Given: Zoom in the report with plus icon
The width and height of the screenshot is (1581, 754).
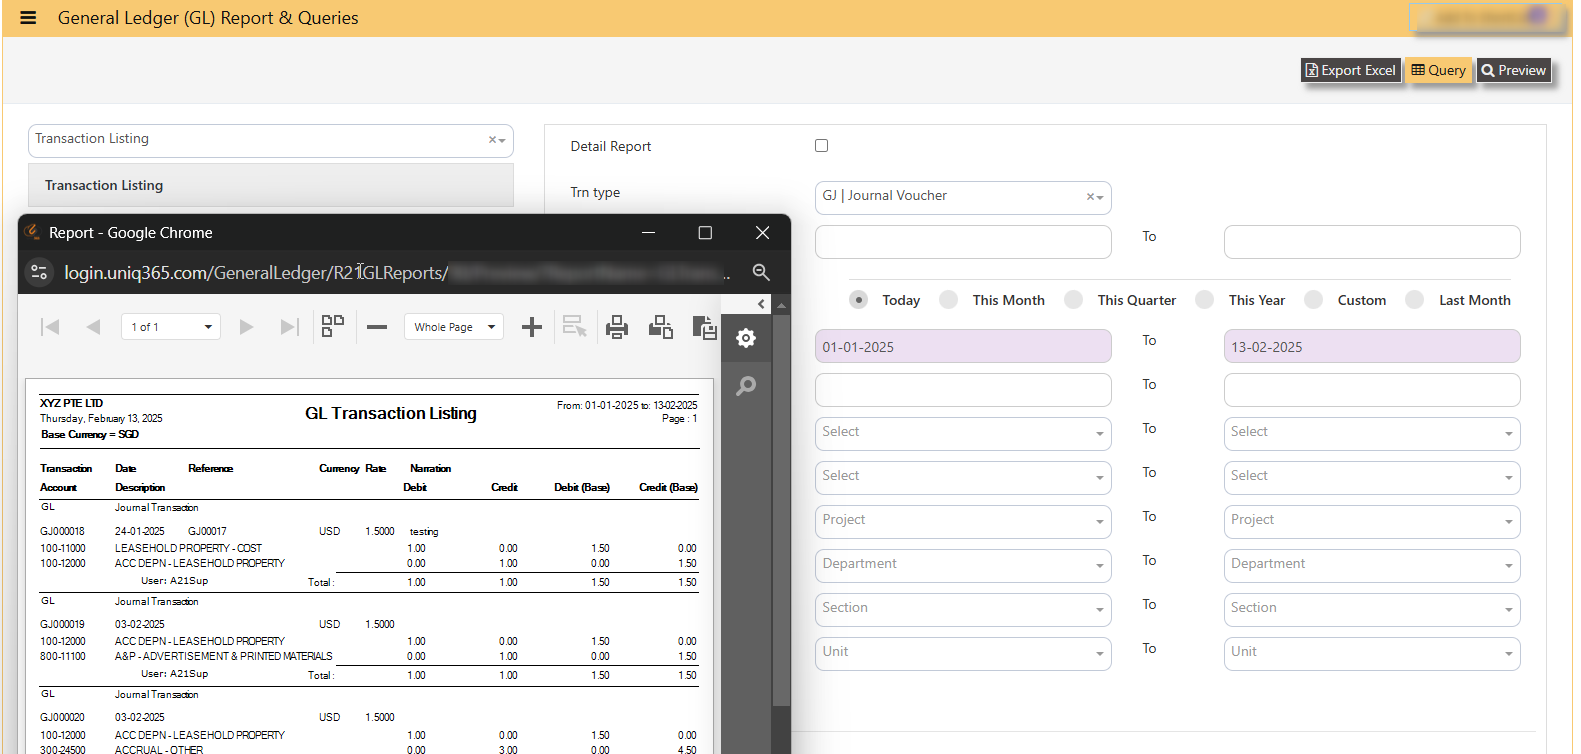Looking at the screenshot, I should tap(532, 327).
